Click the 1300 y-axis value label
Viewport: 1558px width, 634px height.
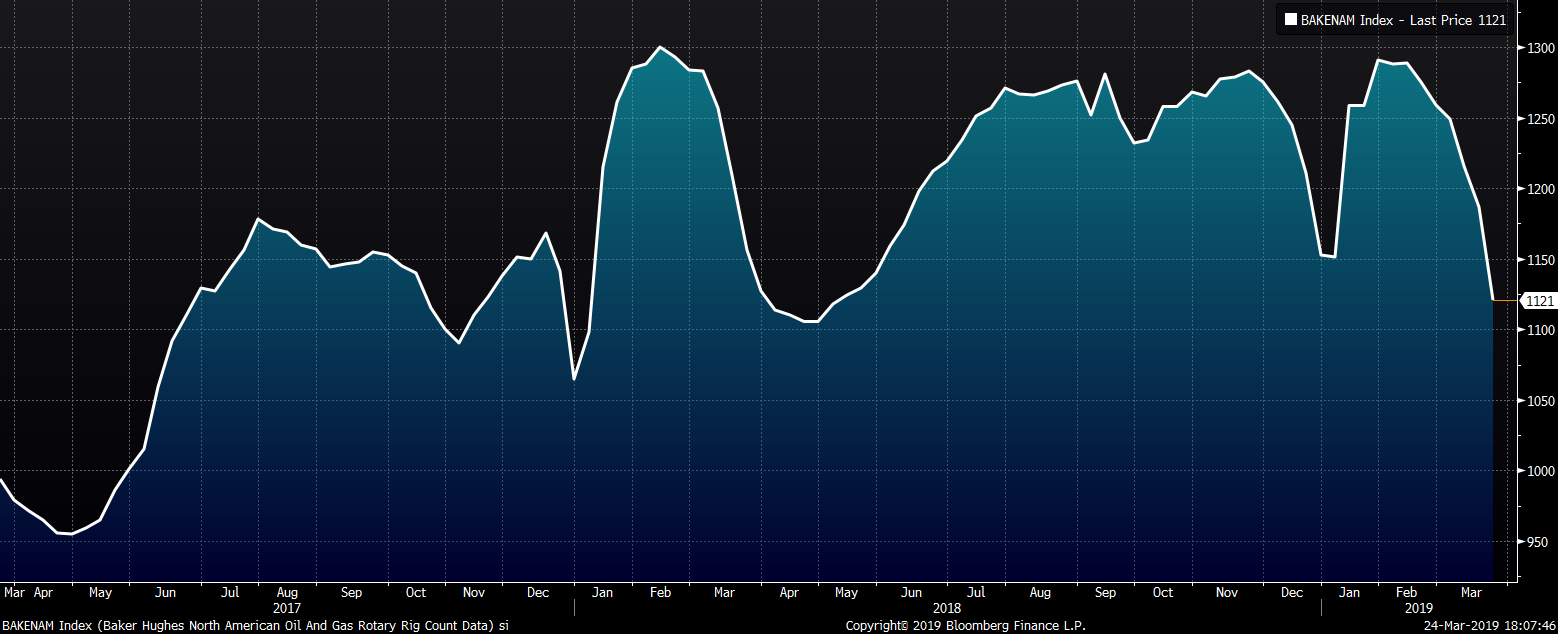tap(1539, 48)
